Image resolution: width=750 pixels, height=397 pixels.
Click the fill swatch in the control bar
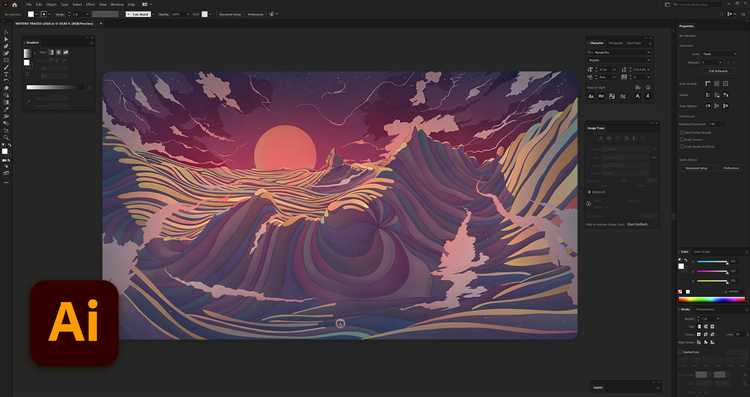[31, 14]
